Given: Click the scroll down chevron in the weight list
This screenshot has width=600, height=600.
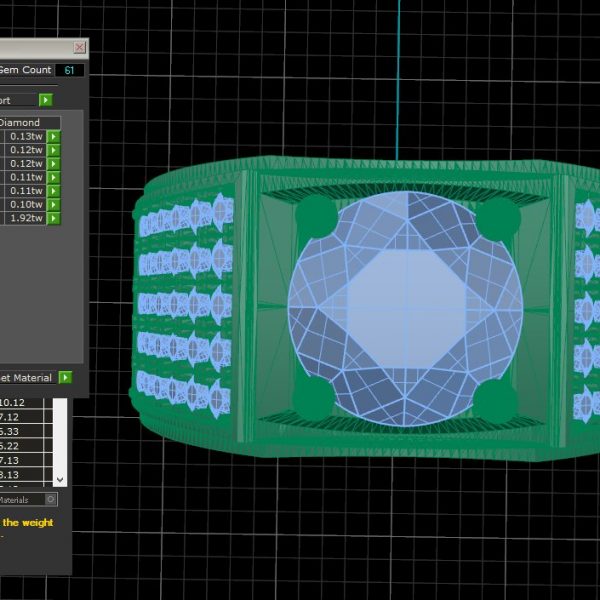Looking at the screenshot, I should [60, 479].
